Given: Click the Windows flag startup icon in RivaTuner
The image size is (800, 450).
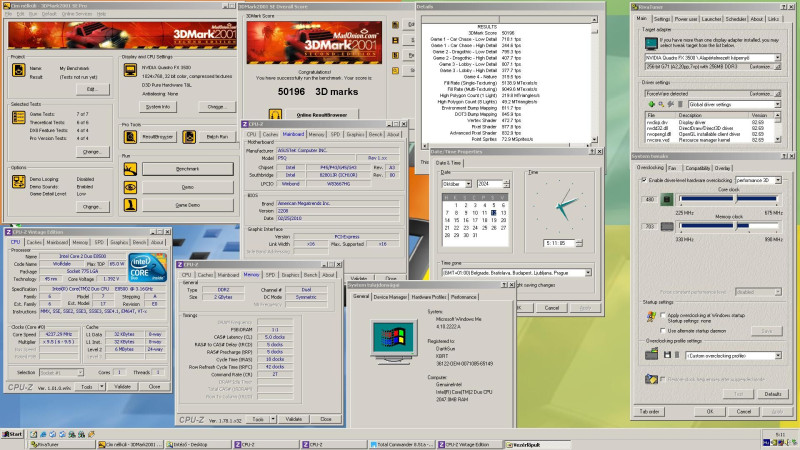Looking at the screenshot, I should click(651, 317).
